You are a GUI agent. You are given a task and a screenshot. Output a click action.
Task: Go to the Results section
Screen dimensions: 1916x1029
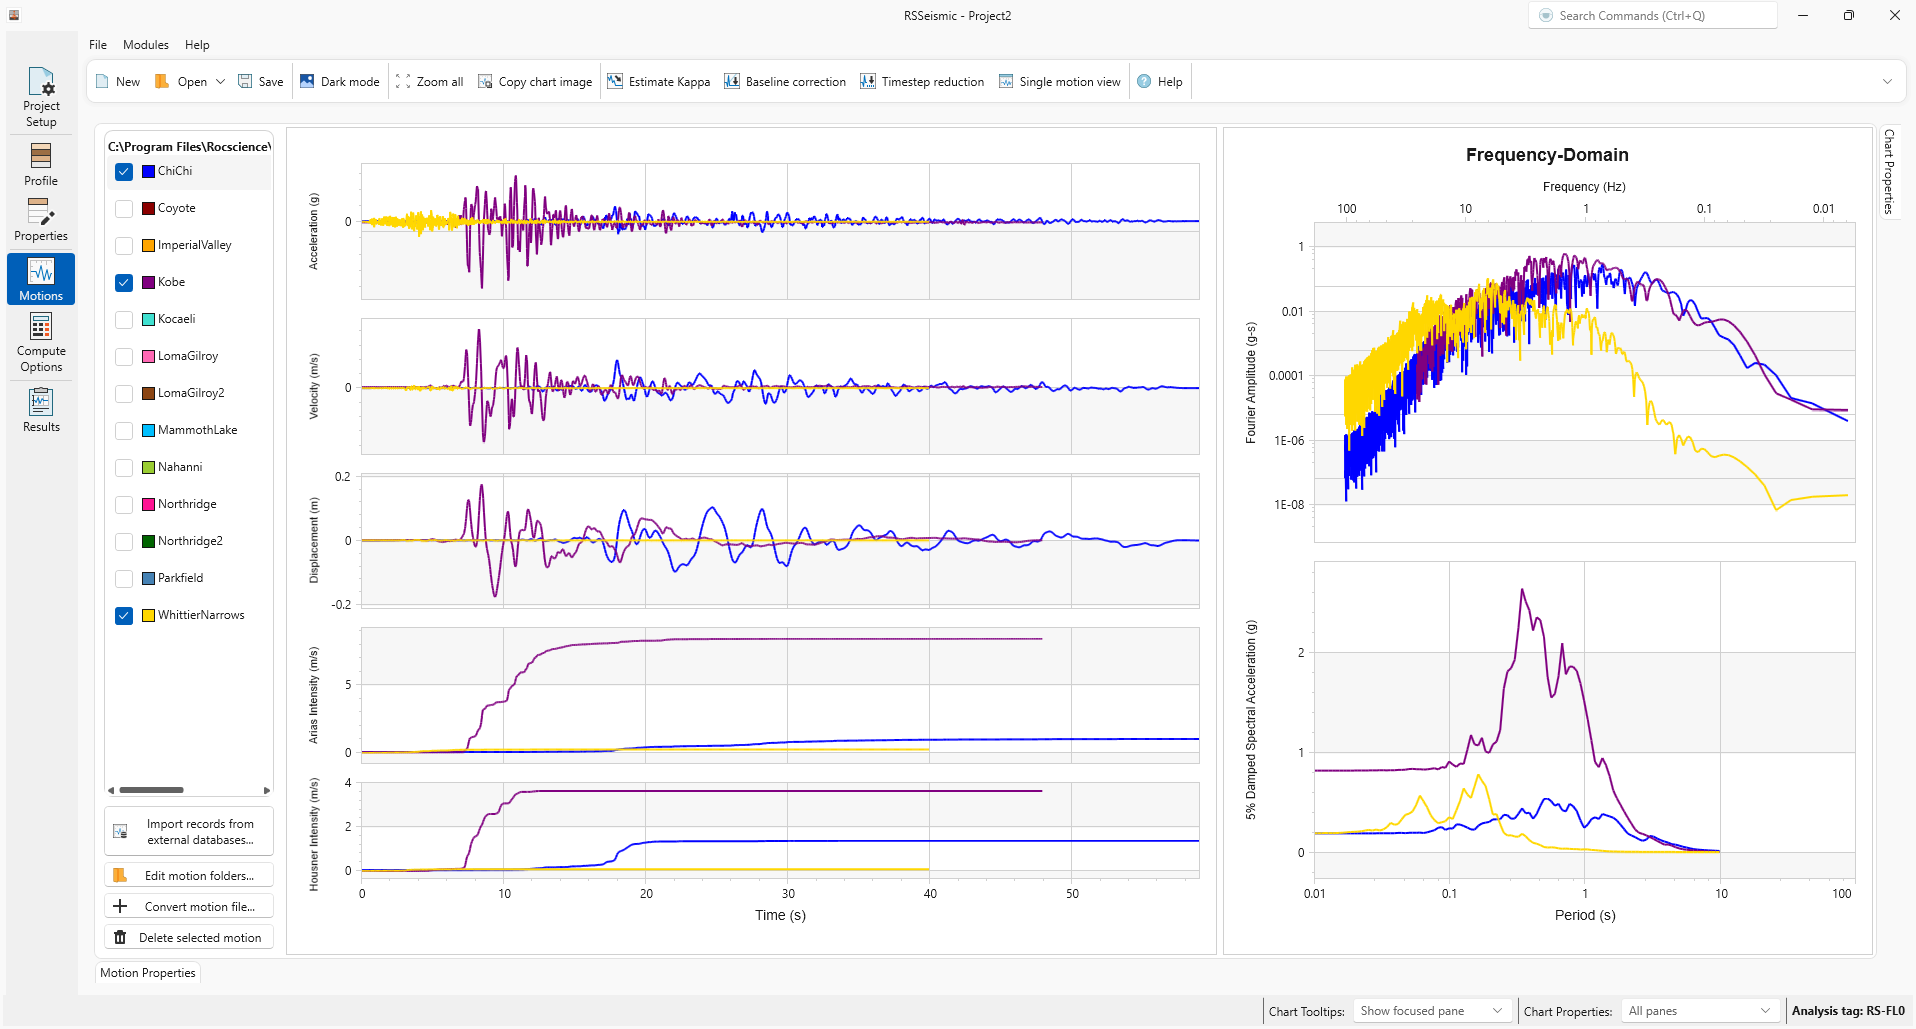[x=41, y=411]
